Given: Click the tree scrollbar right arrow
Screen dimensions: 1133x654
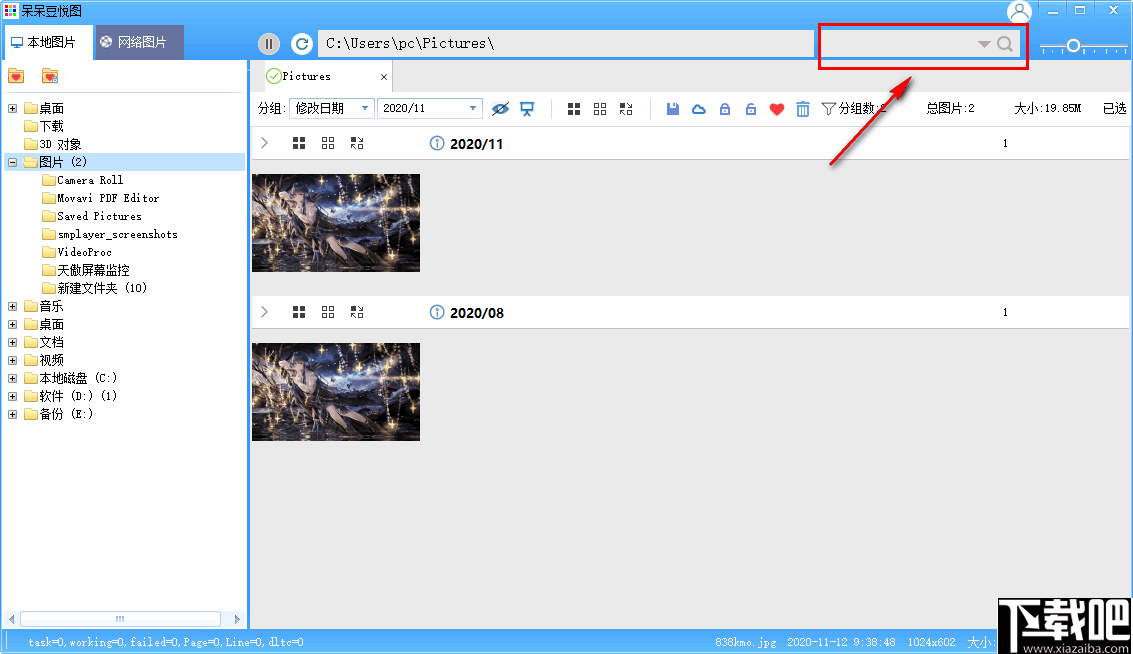Looking at the screenshot, I should pyautogui.click(x=237, y=619).
